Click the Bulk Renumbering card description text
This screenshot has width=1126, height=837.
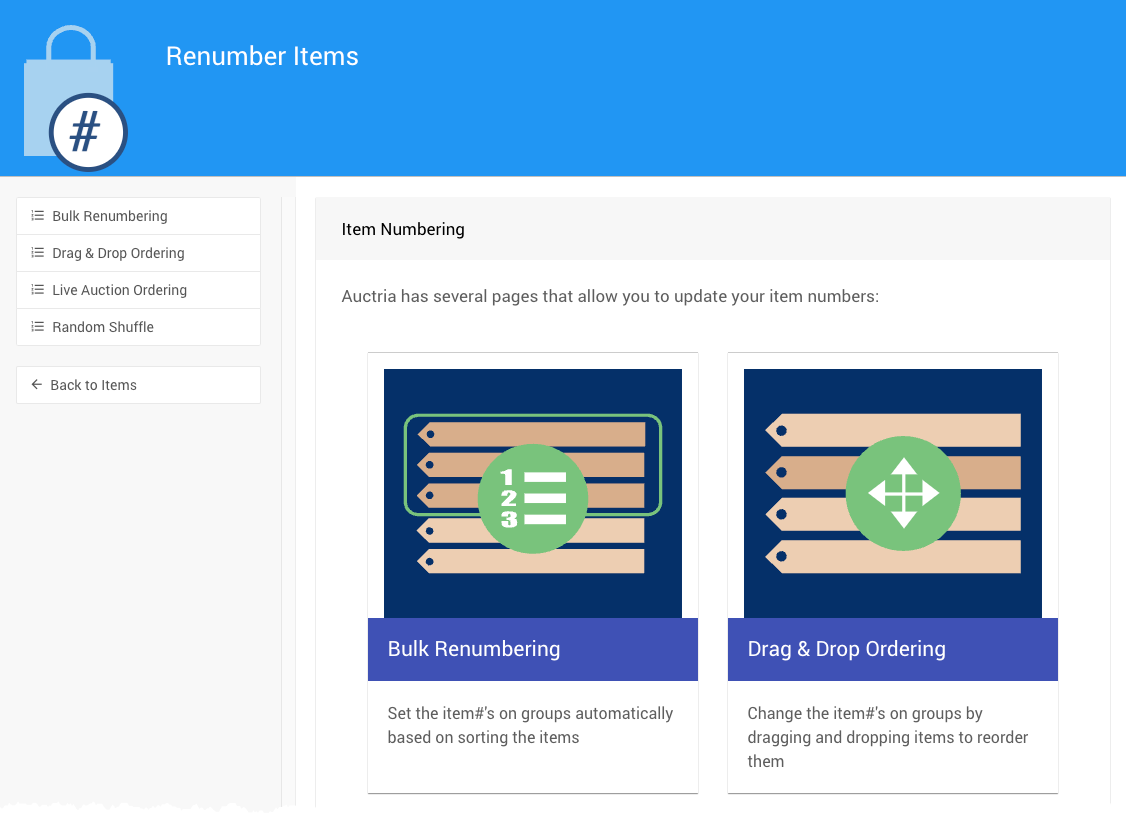(x=530, y=725)
